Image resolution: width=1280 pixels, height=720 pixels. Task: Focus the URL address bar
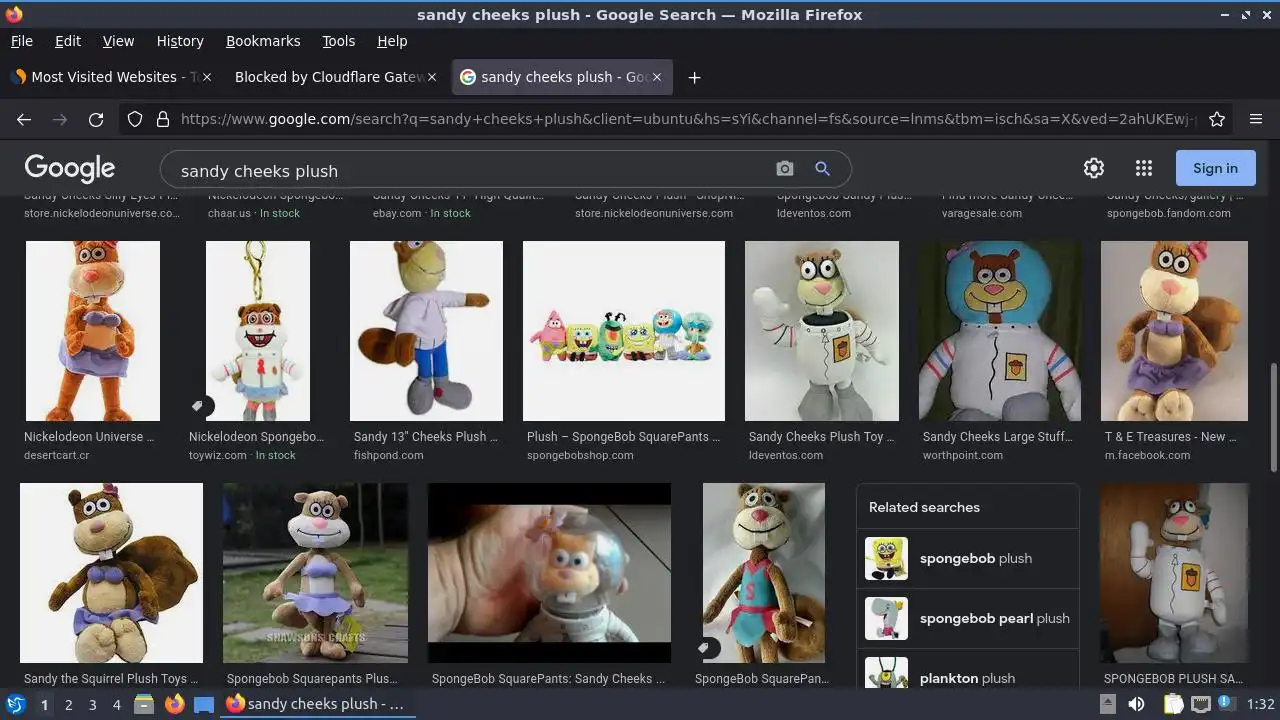tap(688, 119)
